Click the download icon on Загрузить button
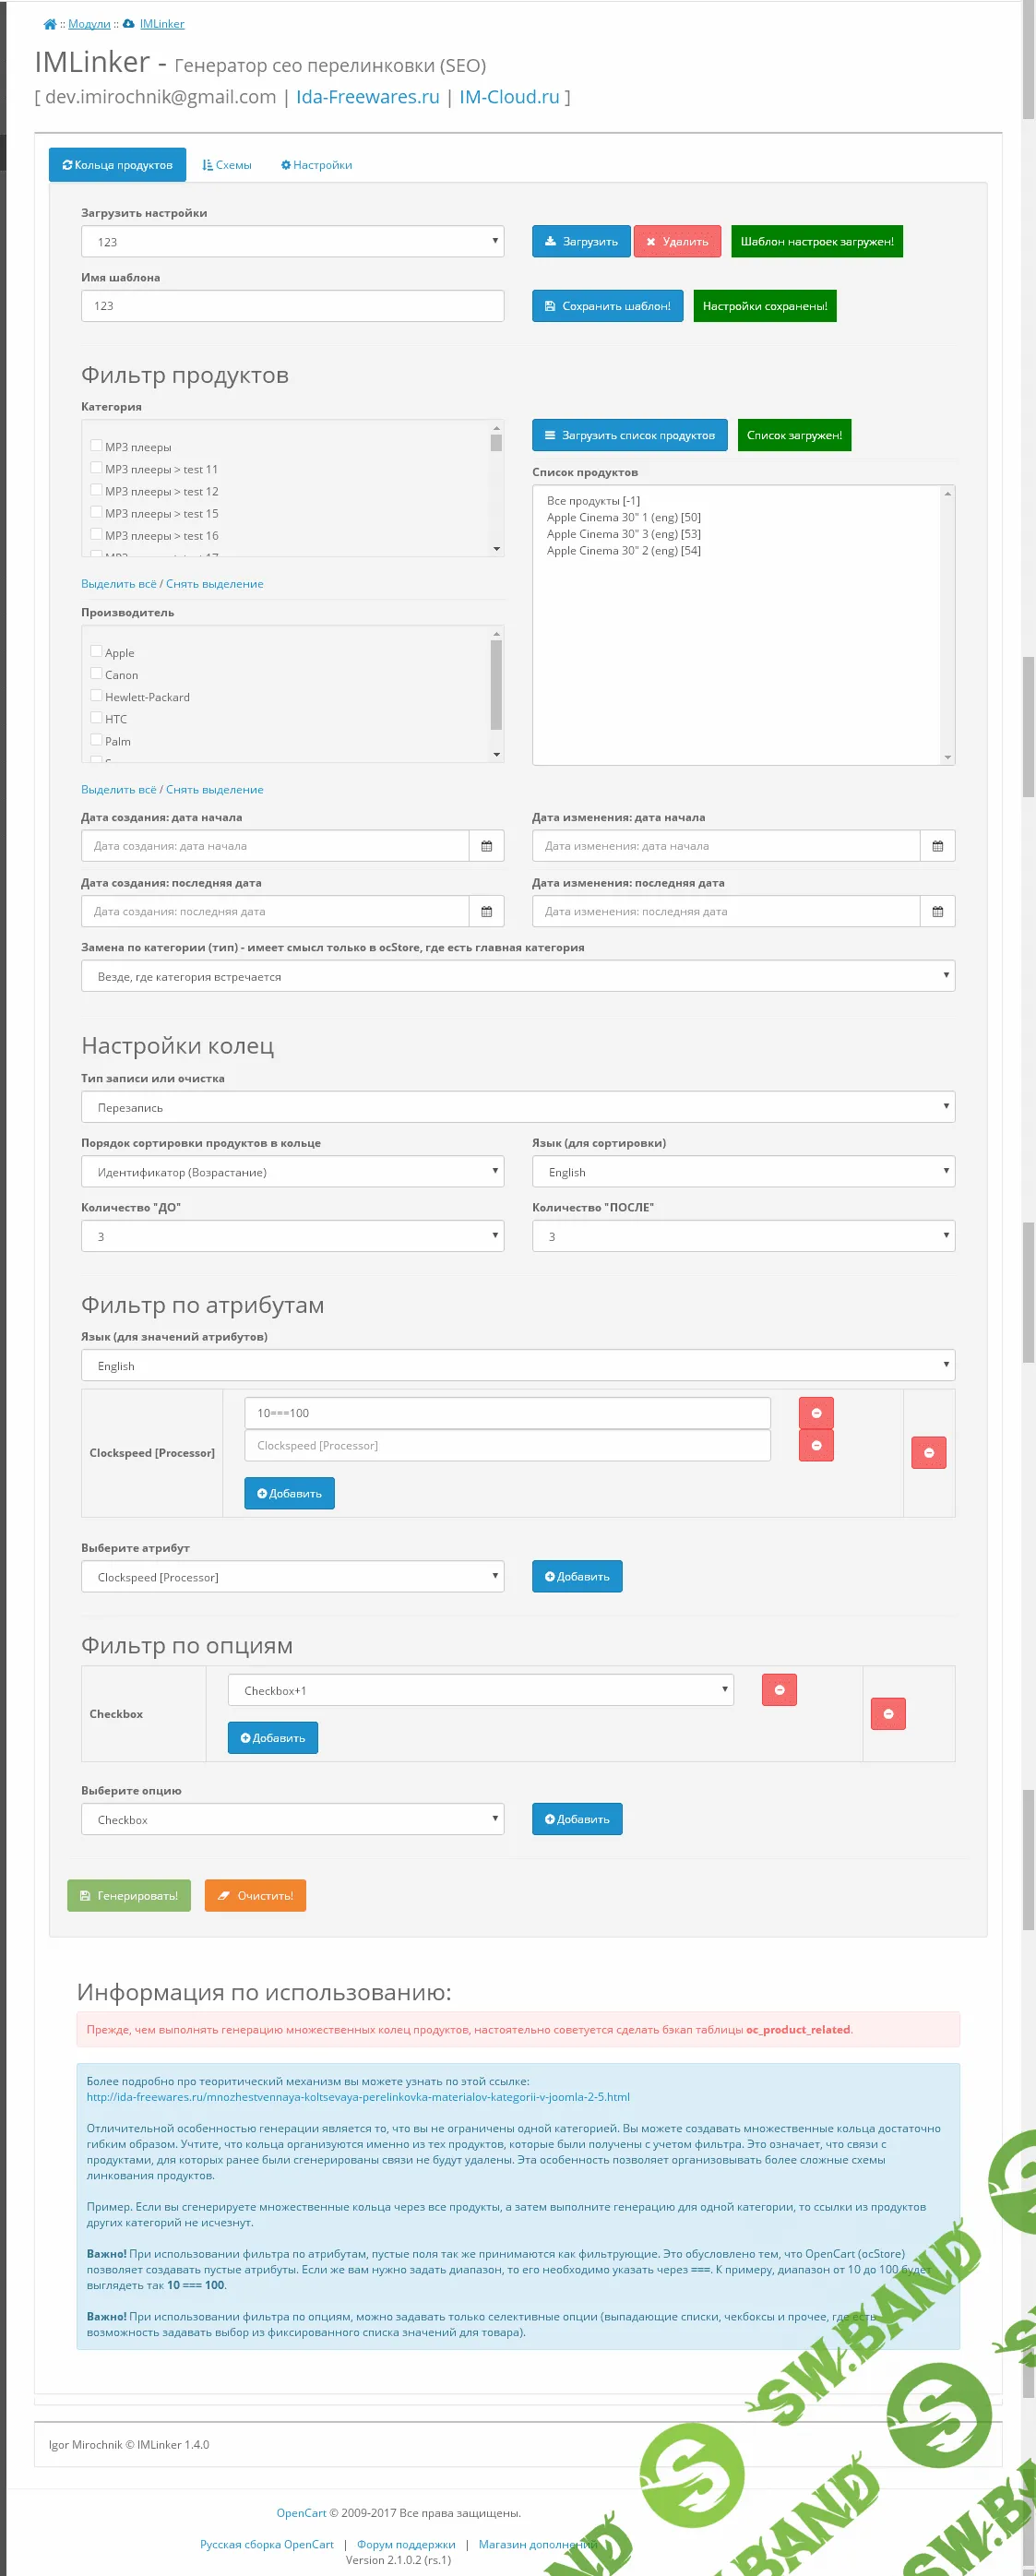1036x2576 pixels. 551,240
